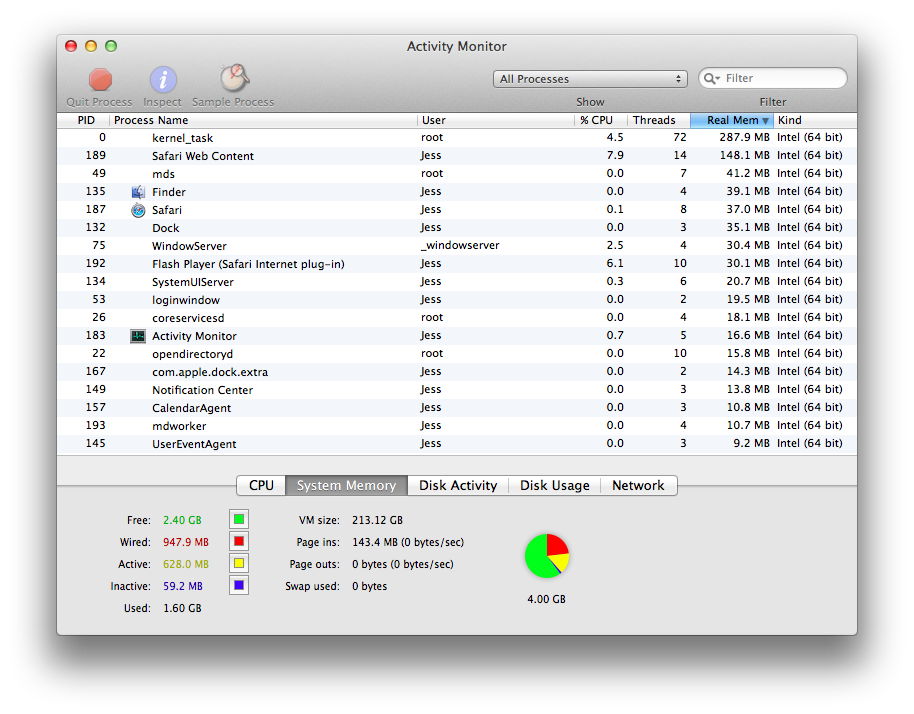Click the Used value 1.60 GB
Image resolution: width=914 pixels, height=714 pixels.
pyautogui.click(x=182, y=609)
